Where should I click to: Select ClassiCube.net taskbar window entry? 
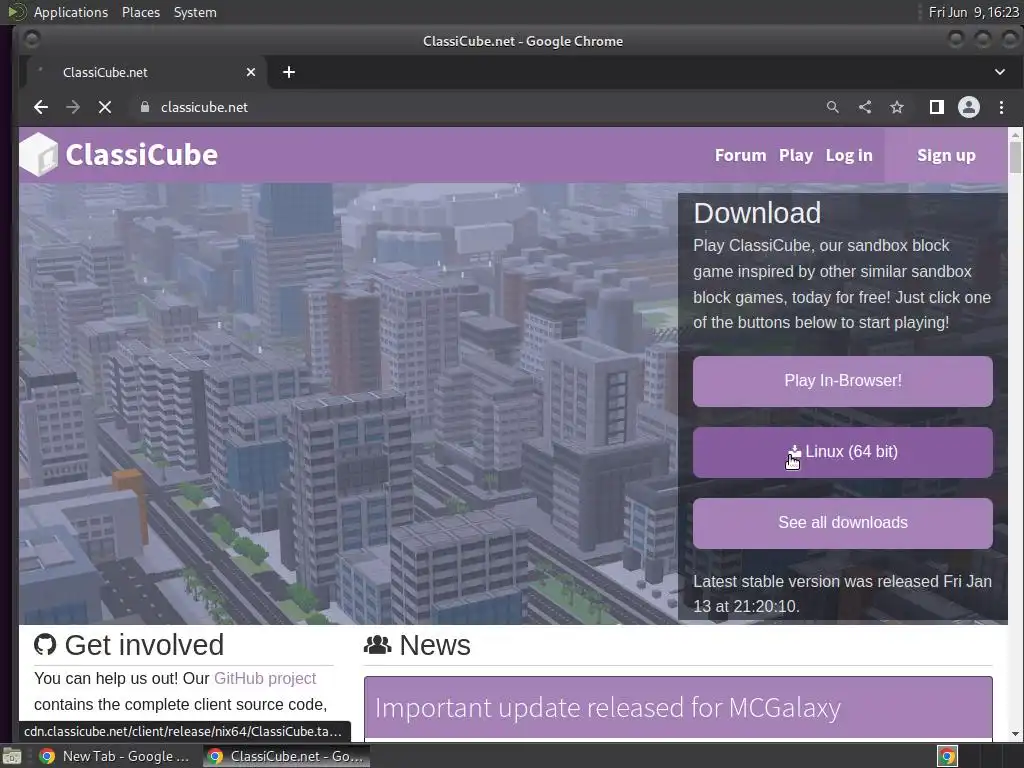[286, 756]
